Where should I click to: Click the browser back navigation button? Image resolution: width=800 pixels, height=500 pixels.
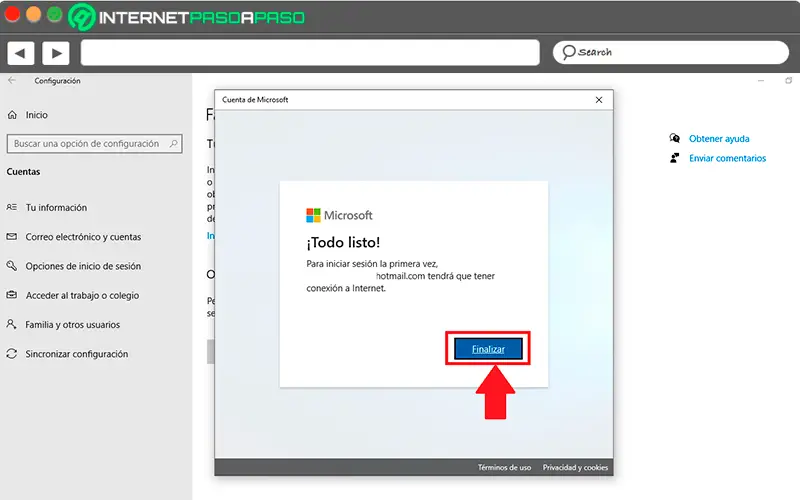click(x=20, y=53)
